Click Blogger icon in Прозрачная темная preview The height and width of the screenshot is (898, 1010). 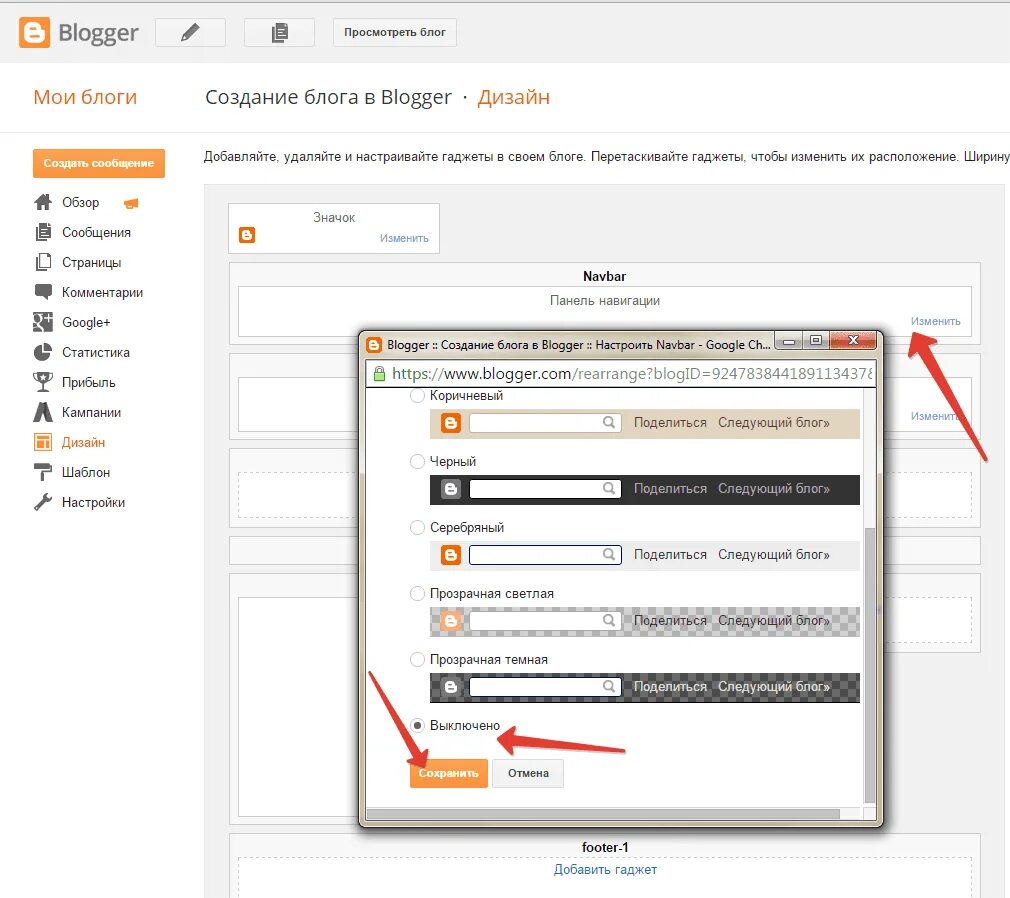tap(451, 687)
